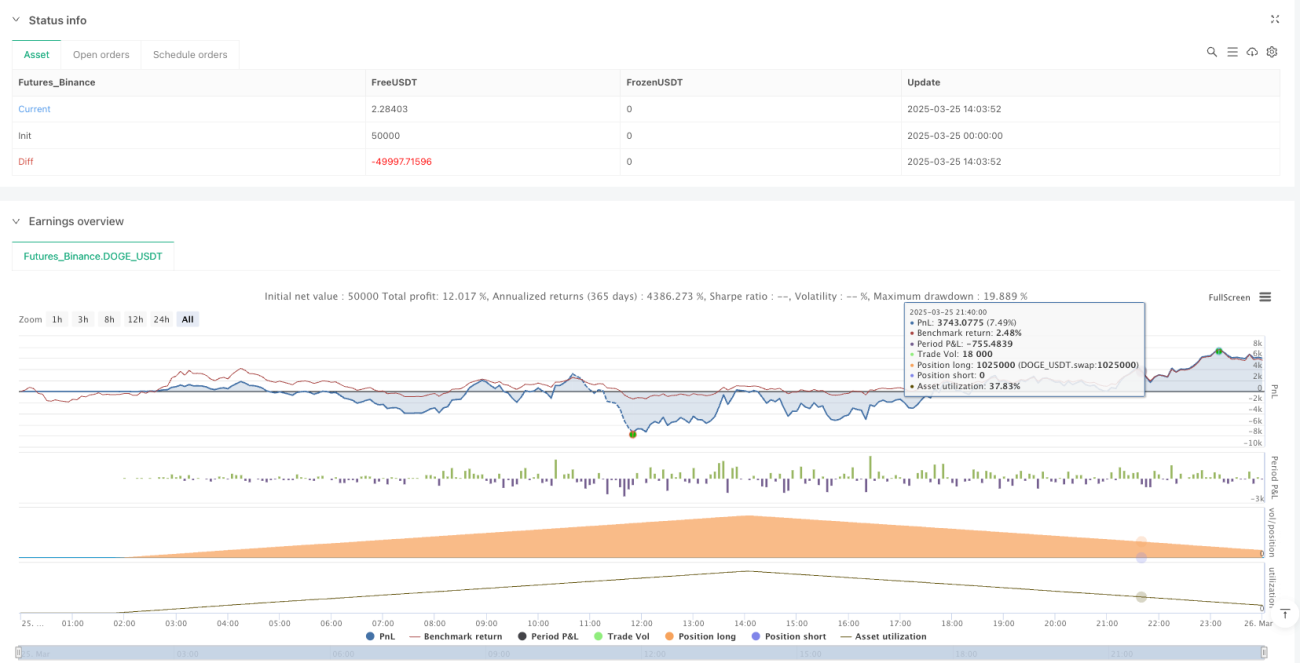Set chart zoom to 12h
Image resolution: width=1300 pixels, height=663 pixels.
(x=135, y=319)
